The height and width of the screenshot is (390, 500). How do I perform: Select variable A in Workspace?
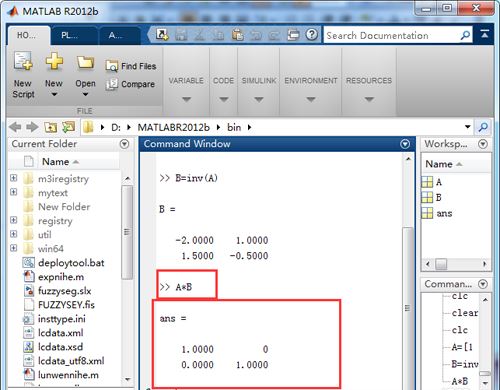pos(432,182)
